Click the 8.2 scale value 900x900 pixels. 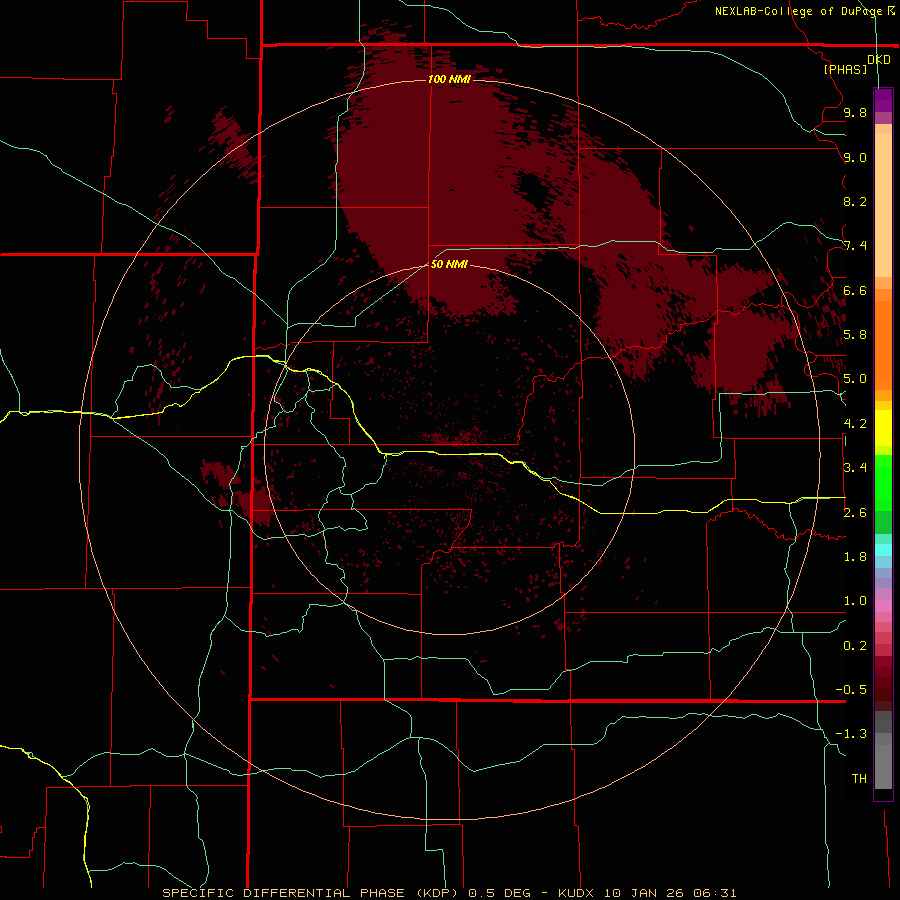click(x=855, y=202)
